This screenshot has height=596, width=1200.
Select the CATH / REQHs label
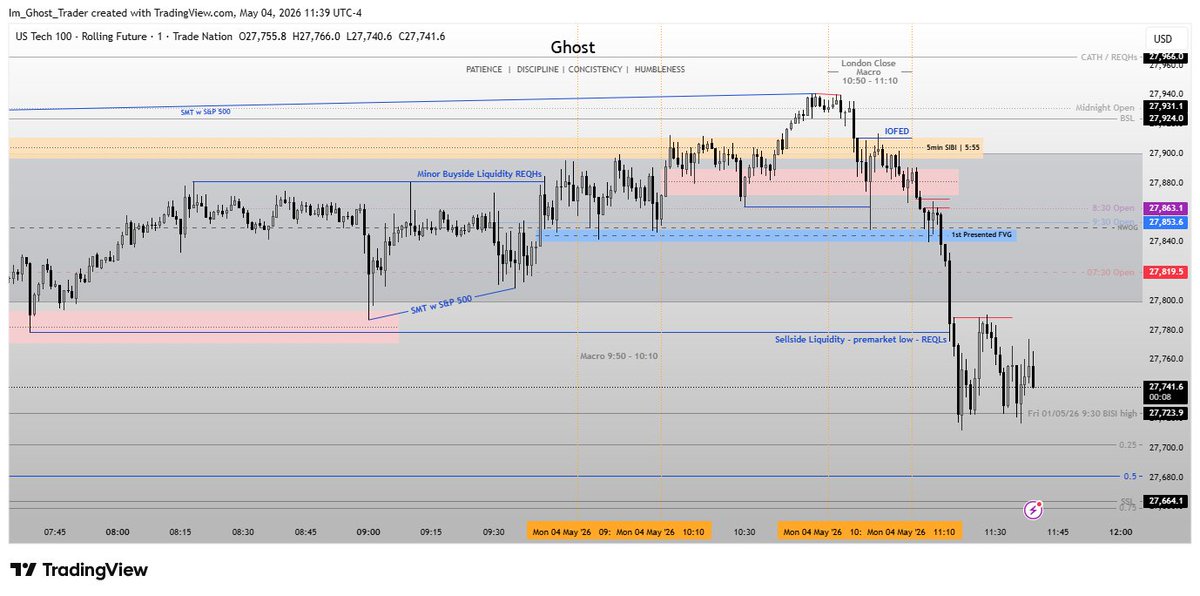[1110, 57]
